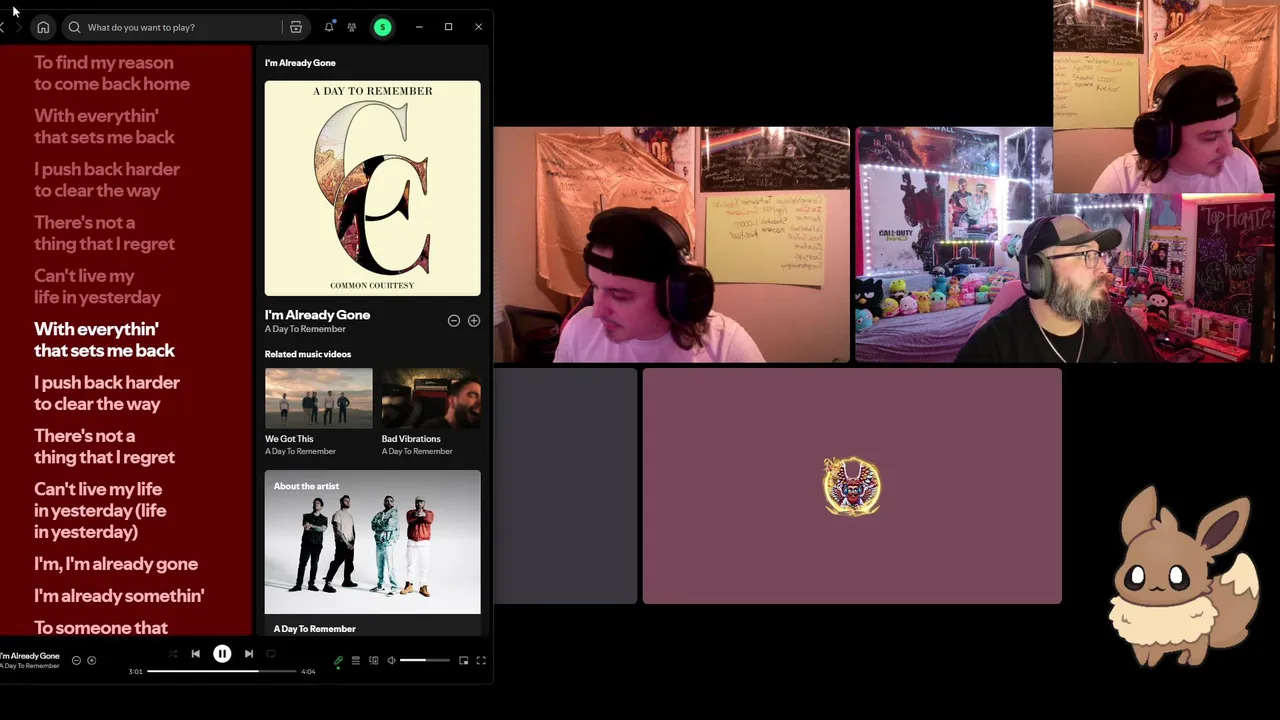Jump to highlighted 'With everythin'' lyric line
1280x720 pixels.
click(x=104, y=340)
